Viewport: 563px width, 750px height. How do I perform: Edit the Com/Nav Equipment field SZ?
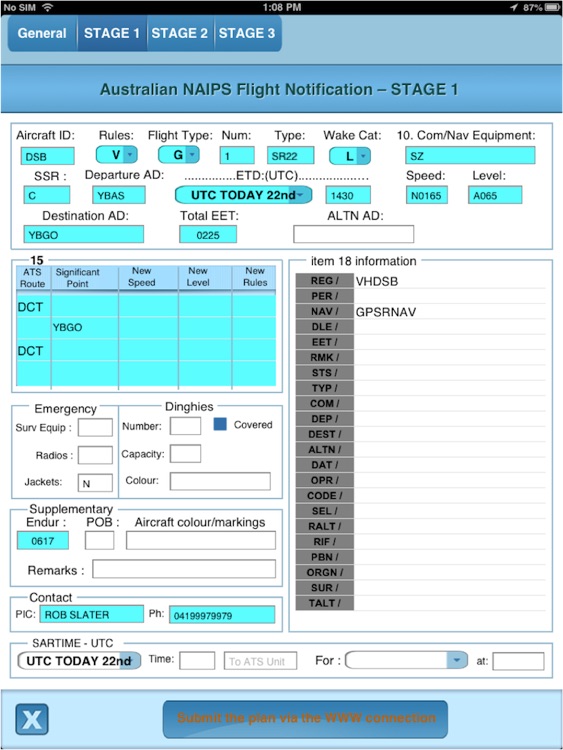(470, 156)
